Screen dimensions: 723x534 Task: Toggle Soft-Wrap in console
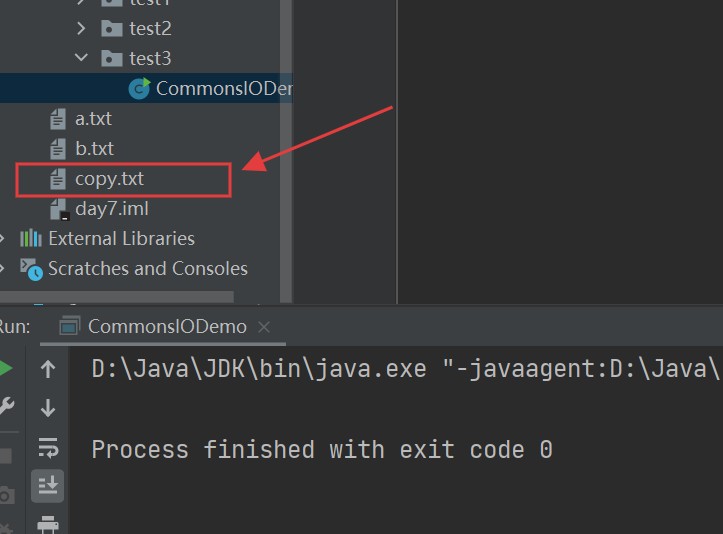coord(47,447)
